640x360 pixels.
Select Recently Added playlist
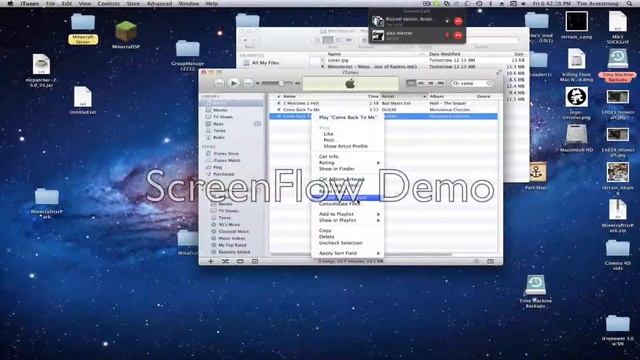pos(234,252)
